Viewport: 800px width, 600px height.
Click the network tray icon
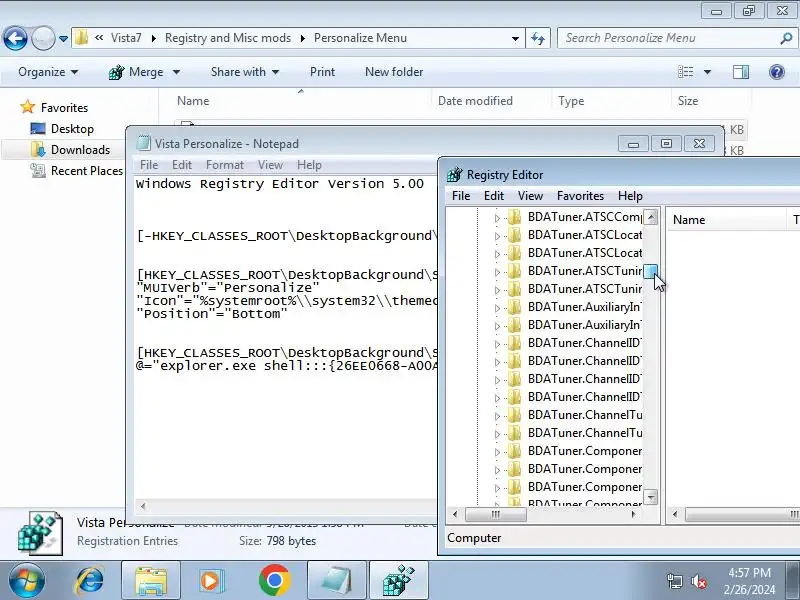click(x=674, y=581)
